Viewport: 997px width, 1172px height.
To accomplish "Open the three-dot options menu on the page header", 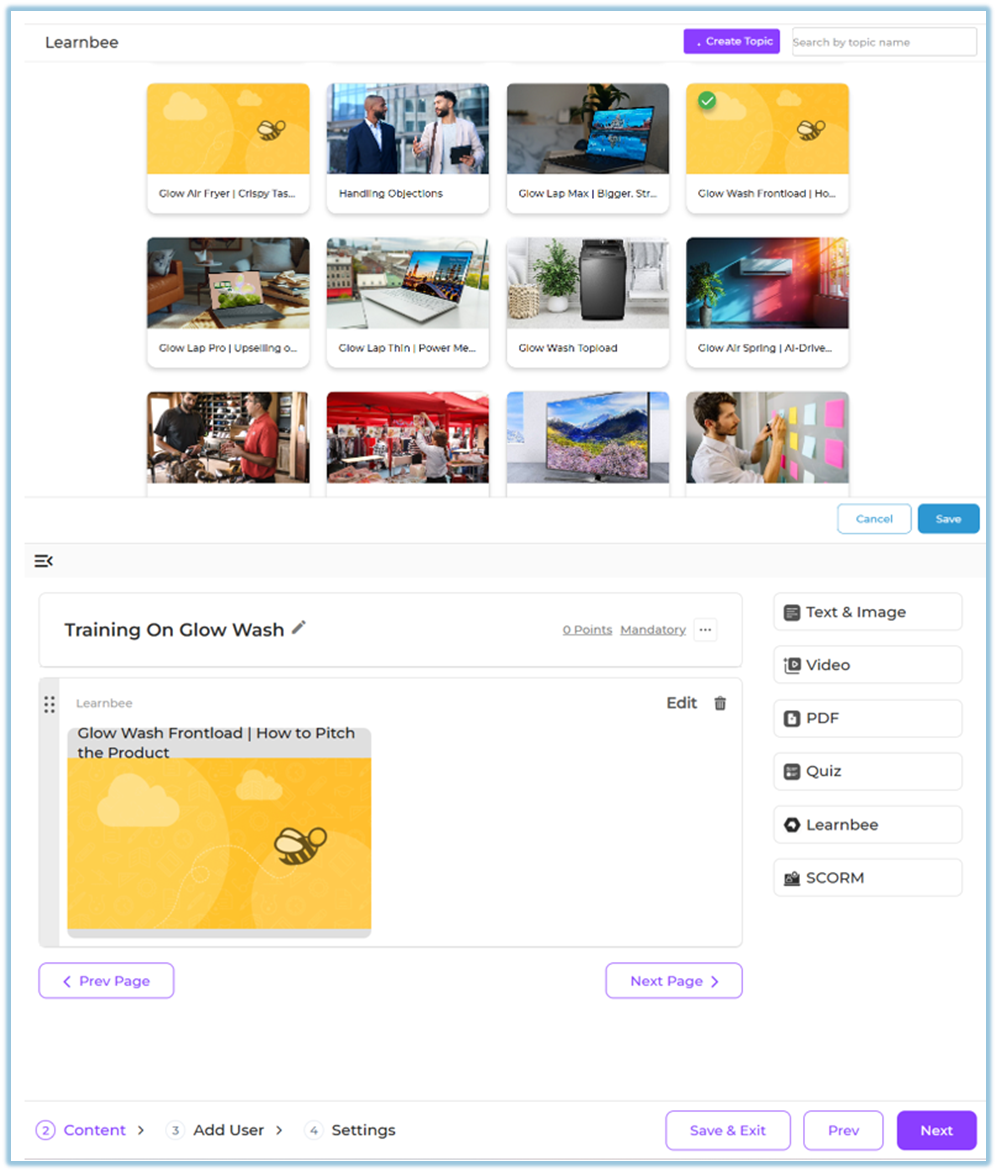I will 705,630.
